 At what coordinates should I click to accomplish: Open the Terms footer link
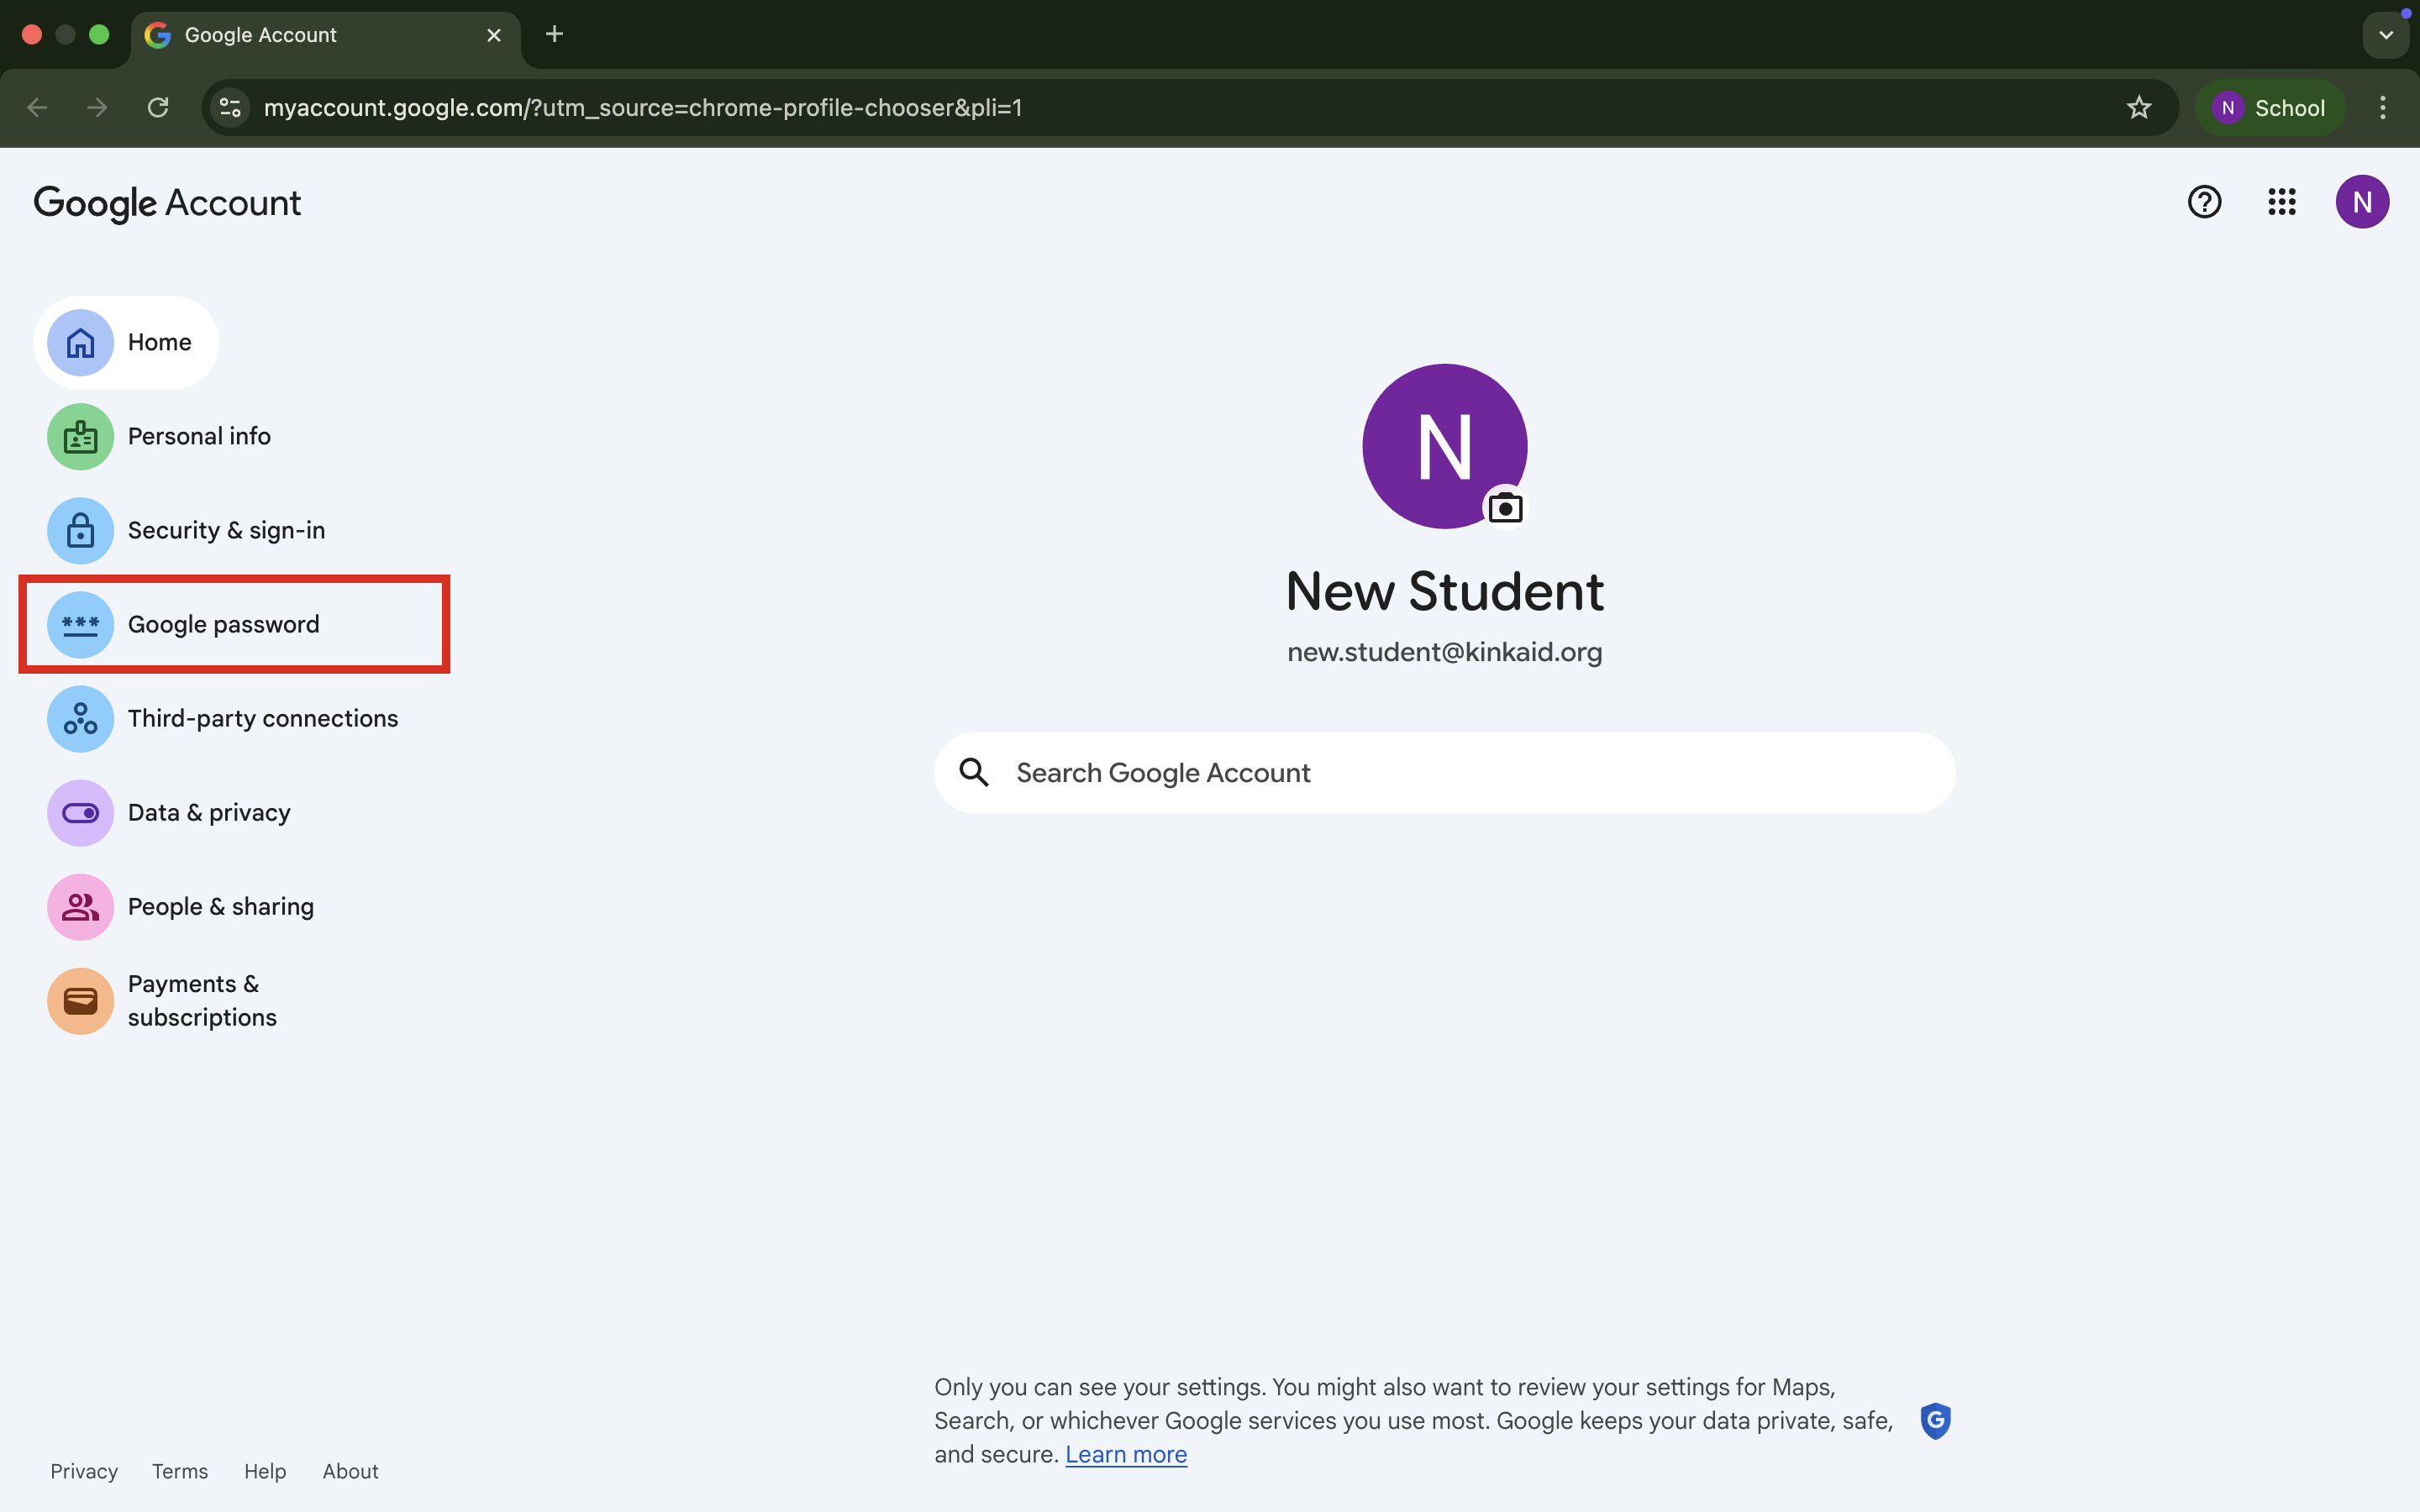(x=180, y=1471)
